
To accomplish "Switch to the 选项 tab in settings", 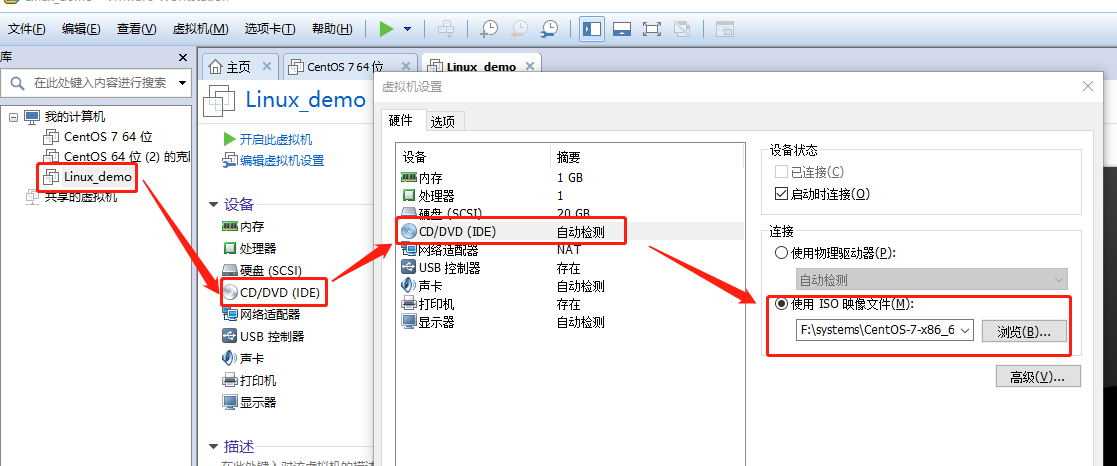I will coord(442,122).
